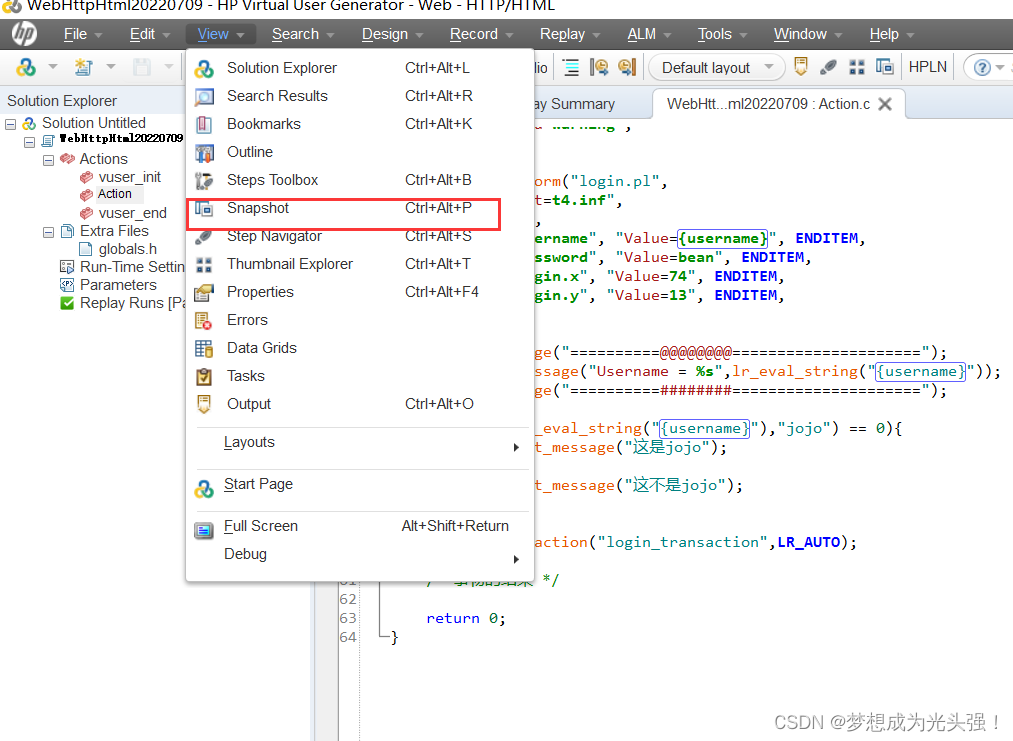
Task: Choose Search Results in View menu
Action: [359, 96]
